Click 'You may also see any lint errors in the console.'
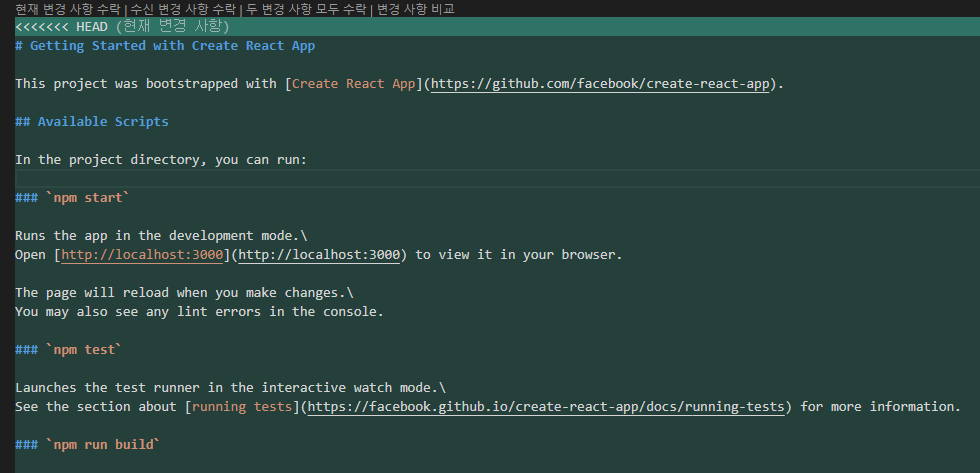The height and width of the screenshot is (473, 980). [x=199, y=312]
